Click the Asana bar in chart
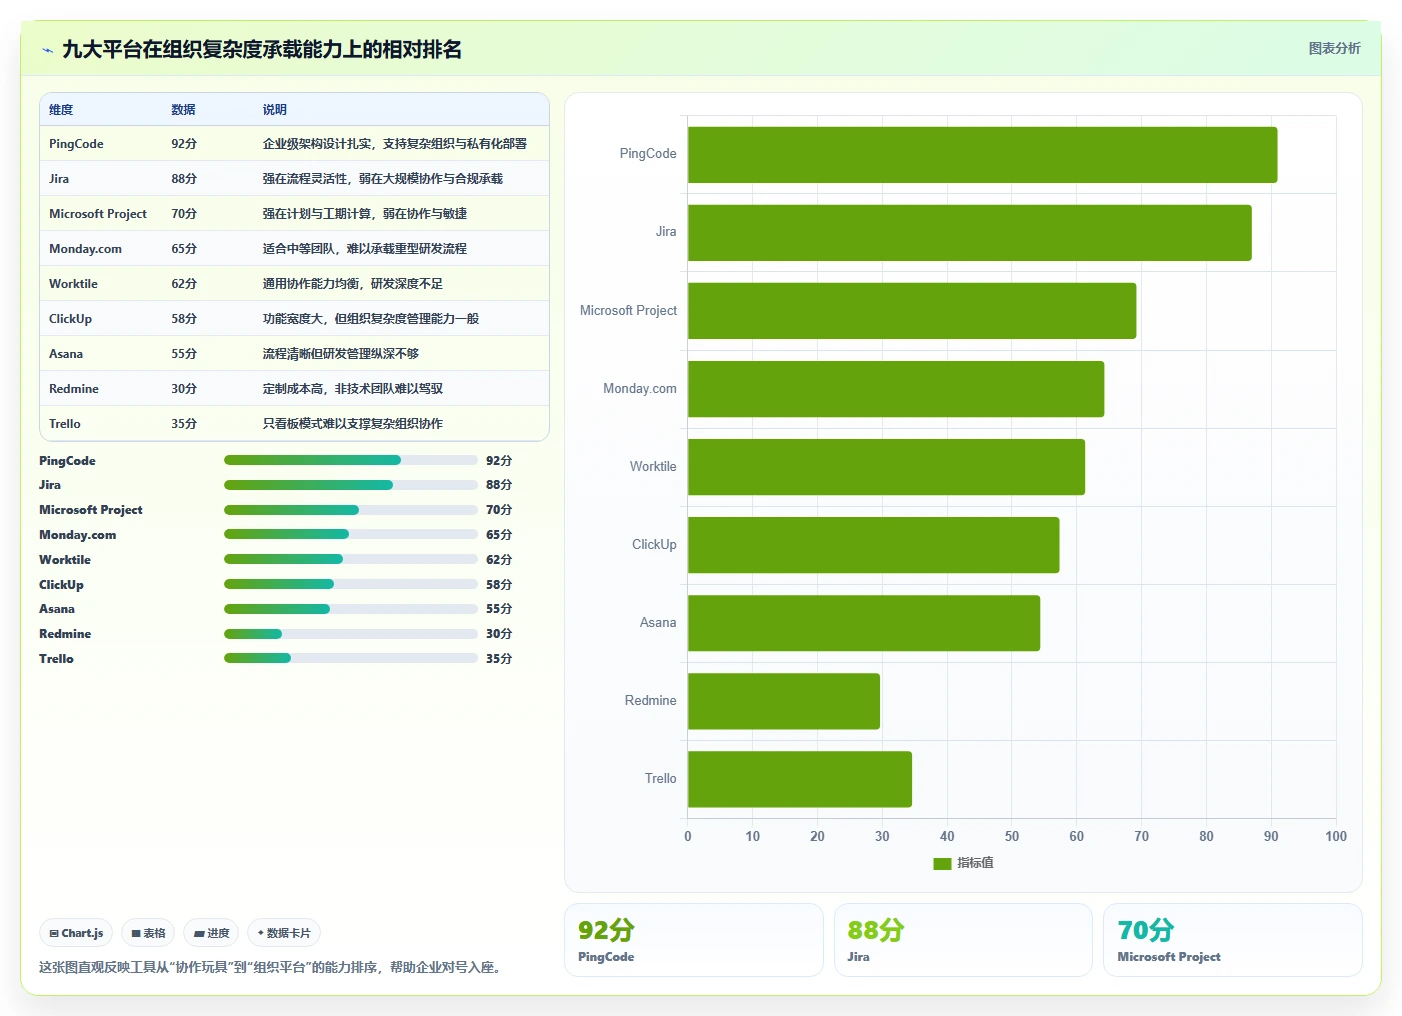This screenshot has height=1016, width=1402. pyautogui.click(x=864, y=623)
